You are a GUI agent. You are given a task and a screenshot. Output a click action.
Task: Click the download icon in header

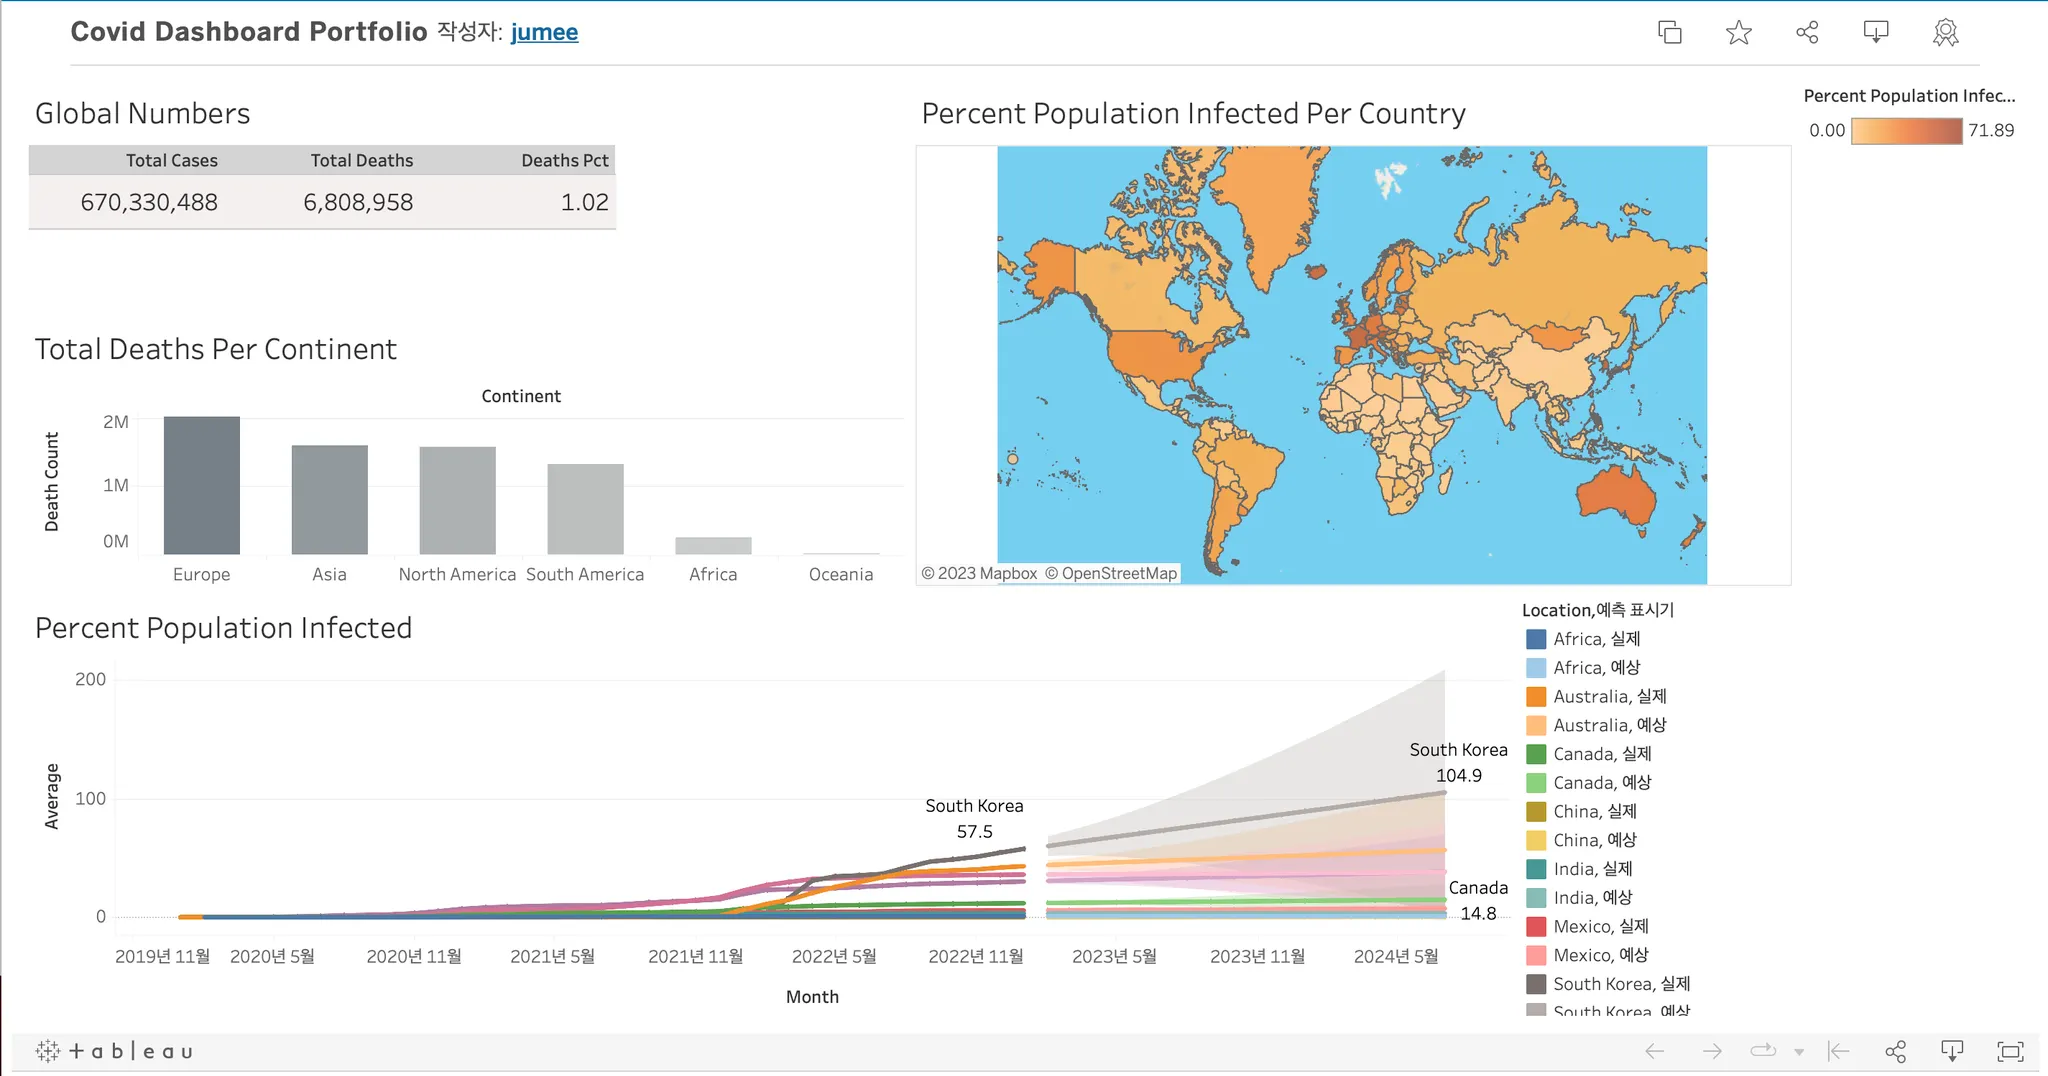click(1876, 32)
